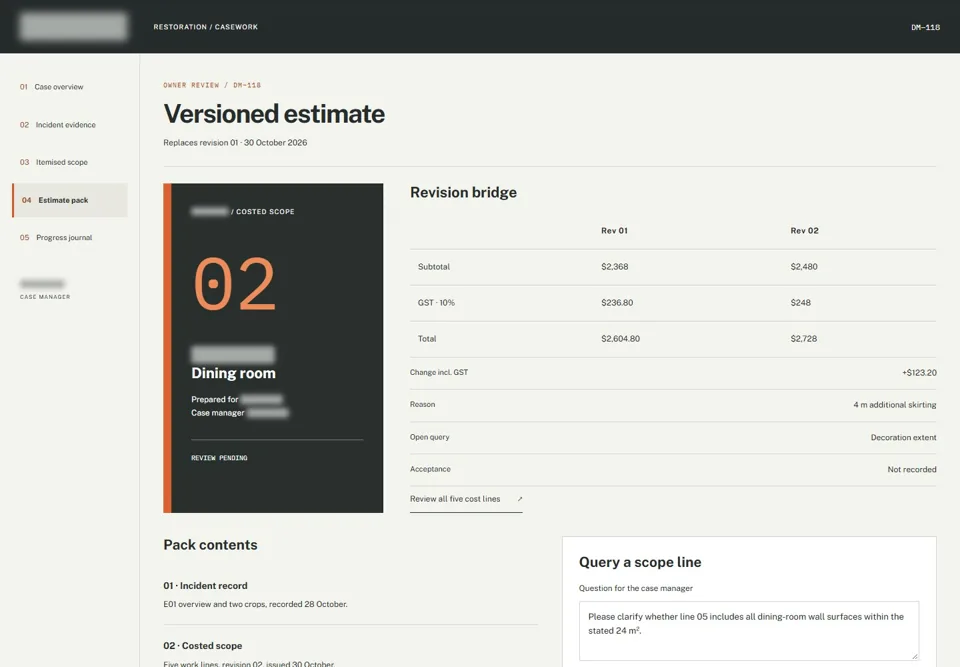
Task: Click the GST · 10% row label
Action: (x=436, y=303)
